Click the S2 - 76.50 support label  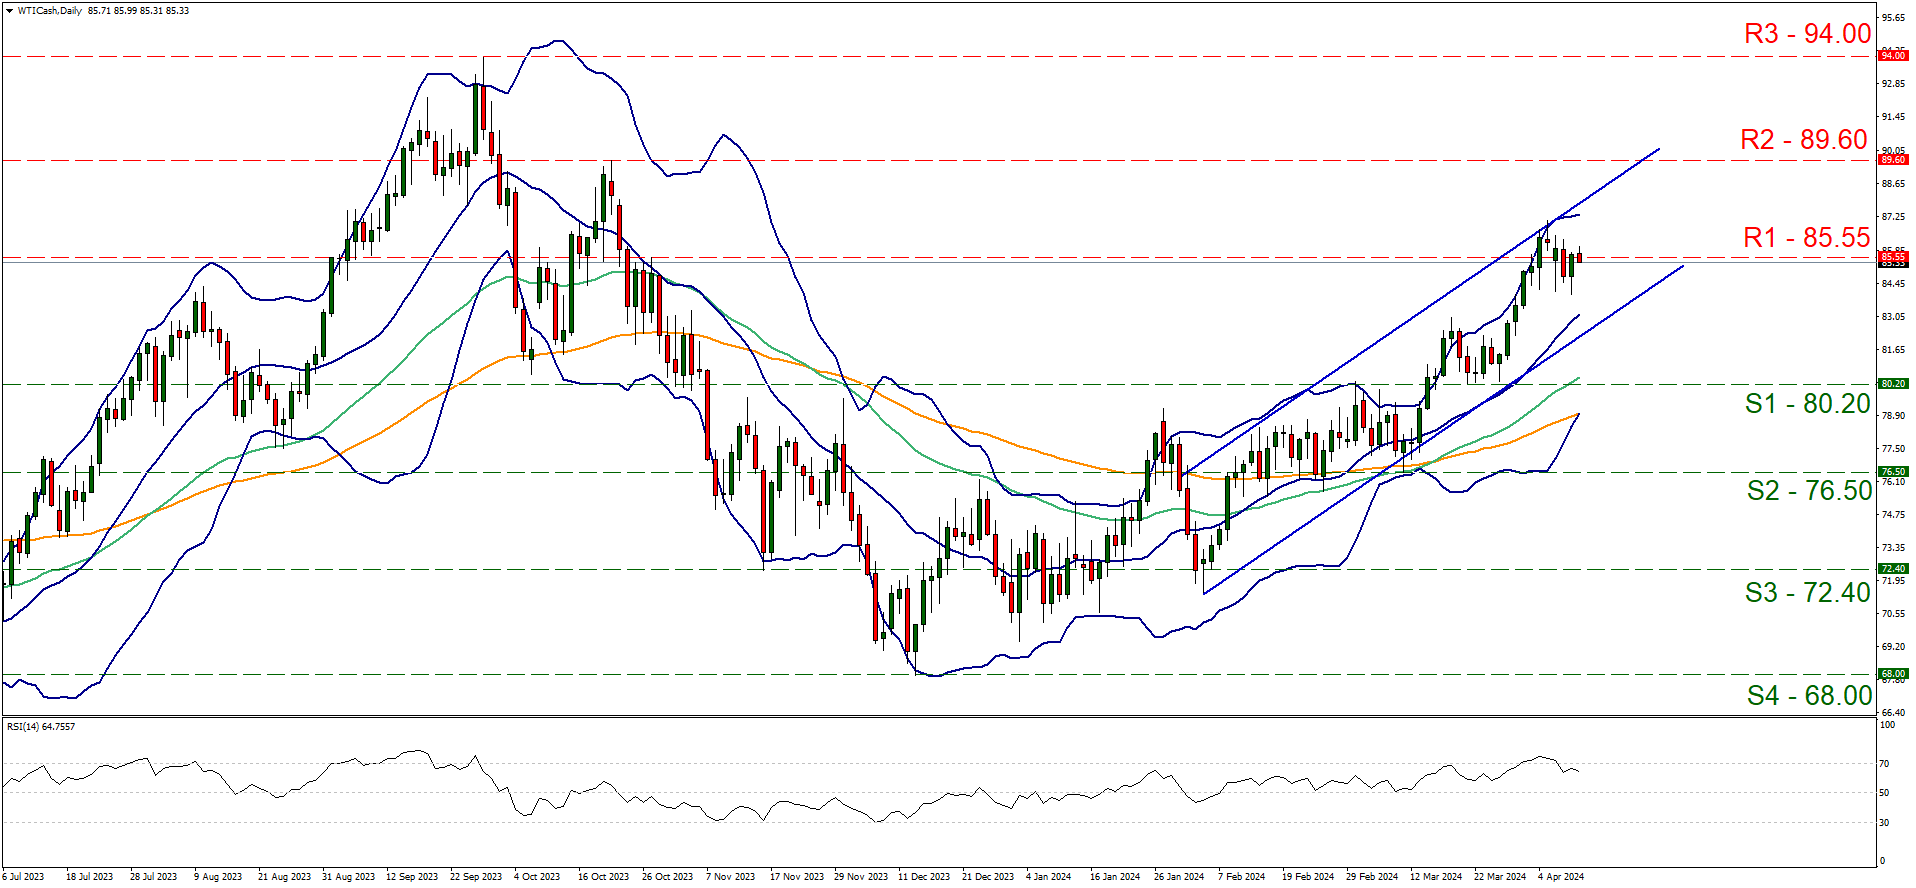point(1808,491)
